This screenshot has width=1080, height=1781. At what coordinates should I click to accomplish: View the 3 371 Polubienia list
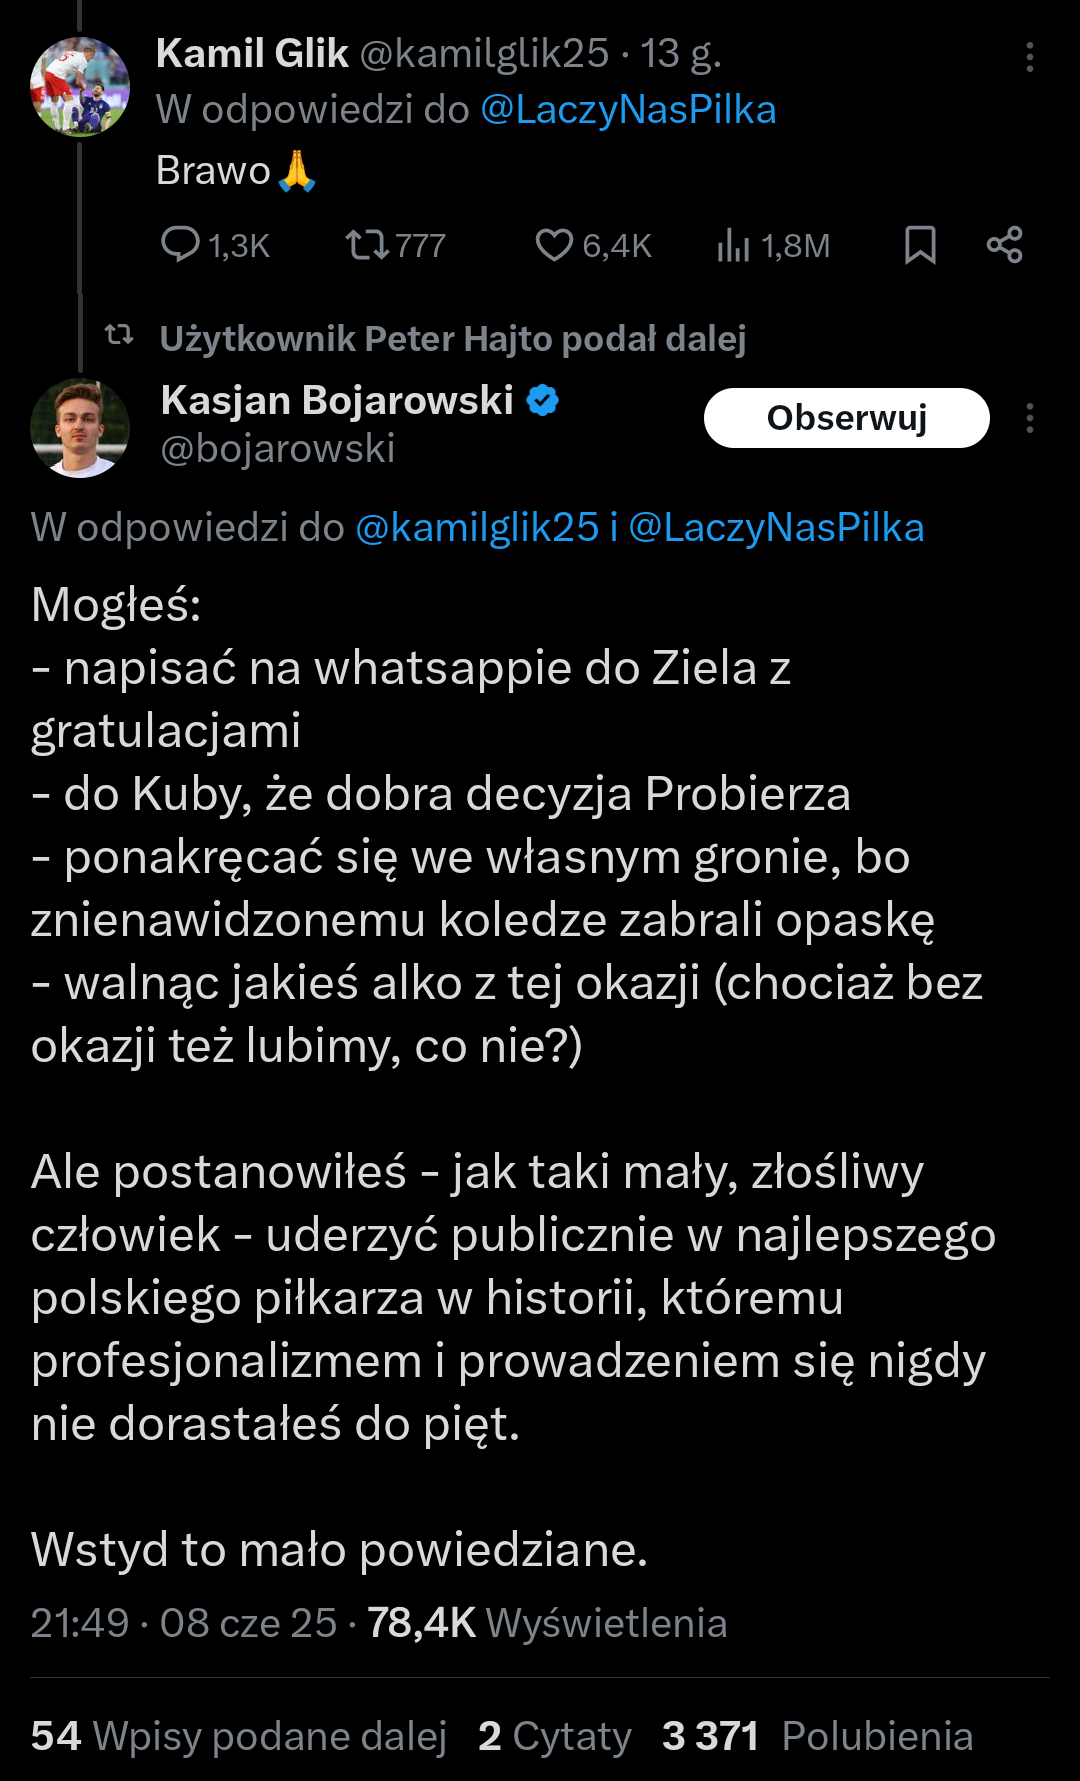tap(816, 1737)
